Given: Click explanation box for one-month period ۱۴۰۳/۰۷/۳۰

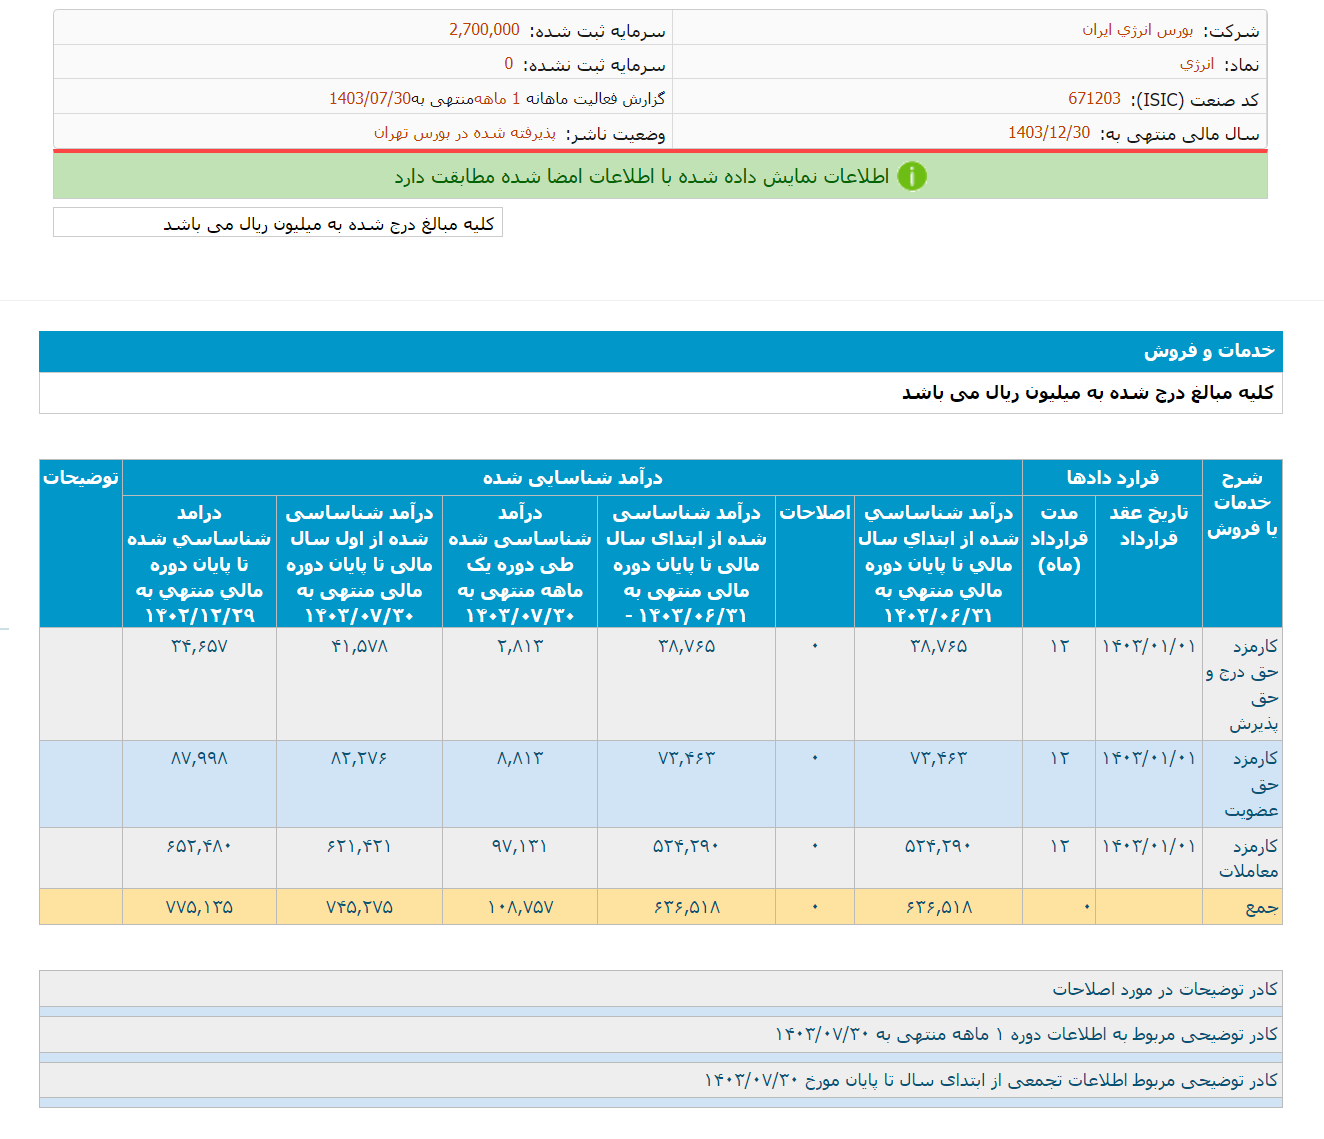Looking at the screenshot, I should click(x=661, y=1034).
